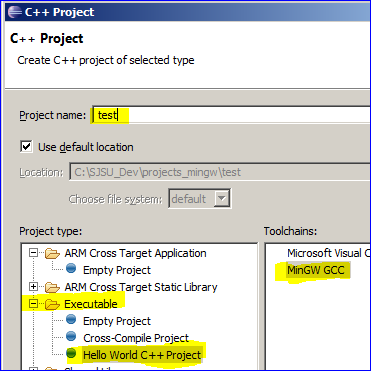The width and height of the screenshot is (371, 371).
Task: Select Empty Project under Executable
Action: pos(117,321)
